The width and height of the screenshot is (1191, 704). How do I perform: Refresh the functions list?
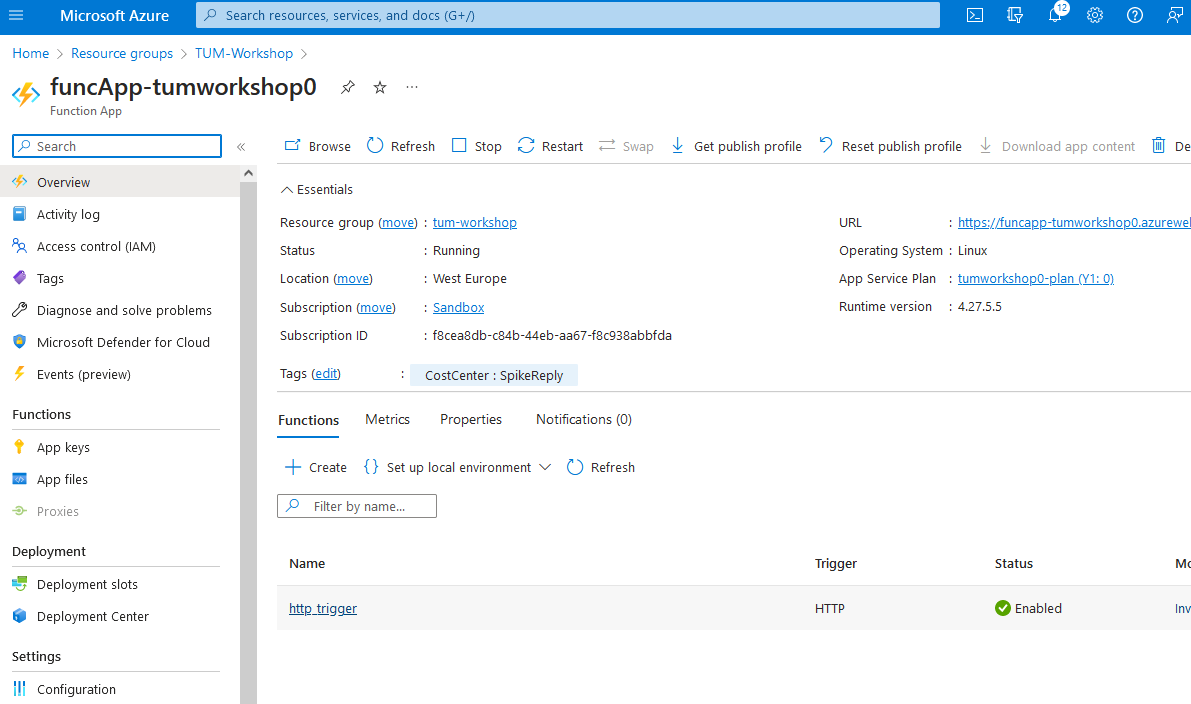point(601,467)
